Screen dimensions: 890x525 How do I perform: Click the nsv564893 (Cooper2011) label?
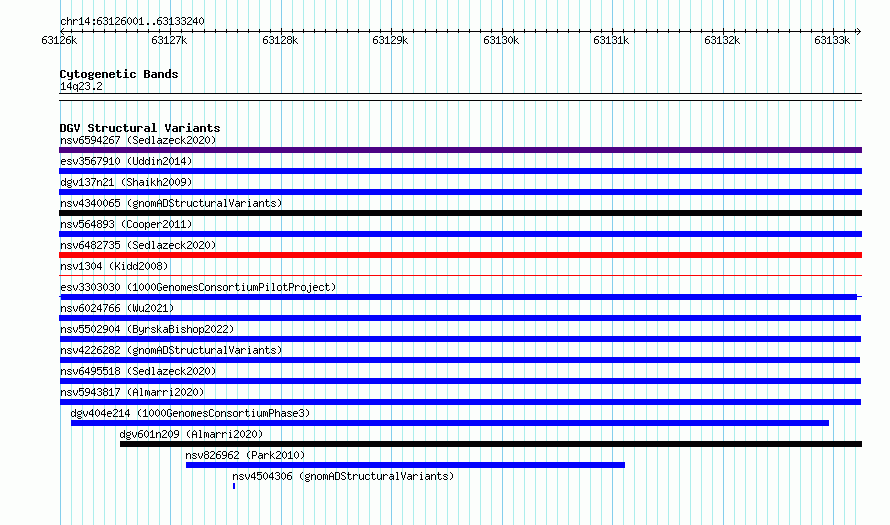(126, 224)
